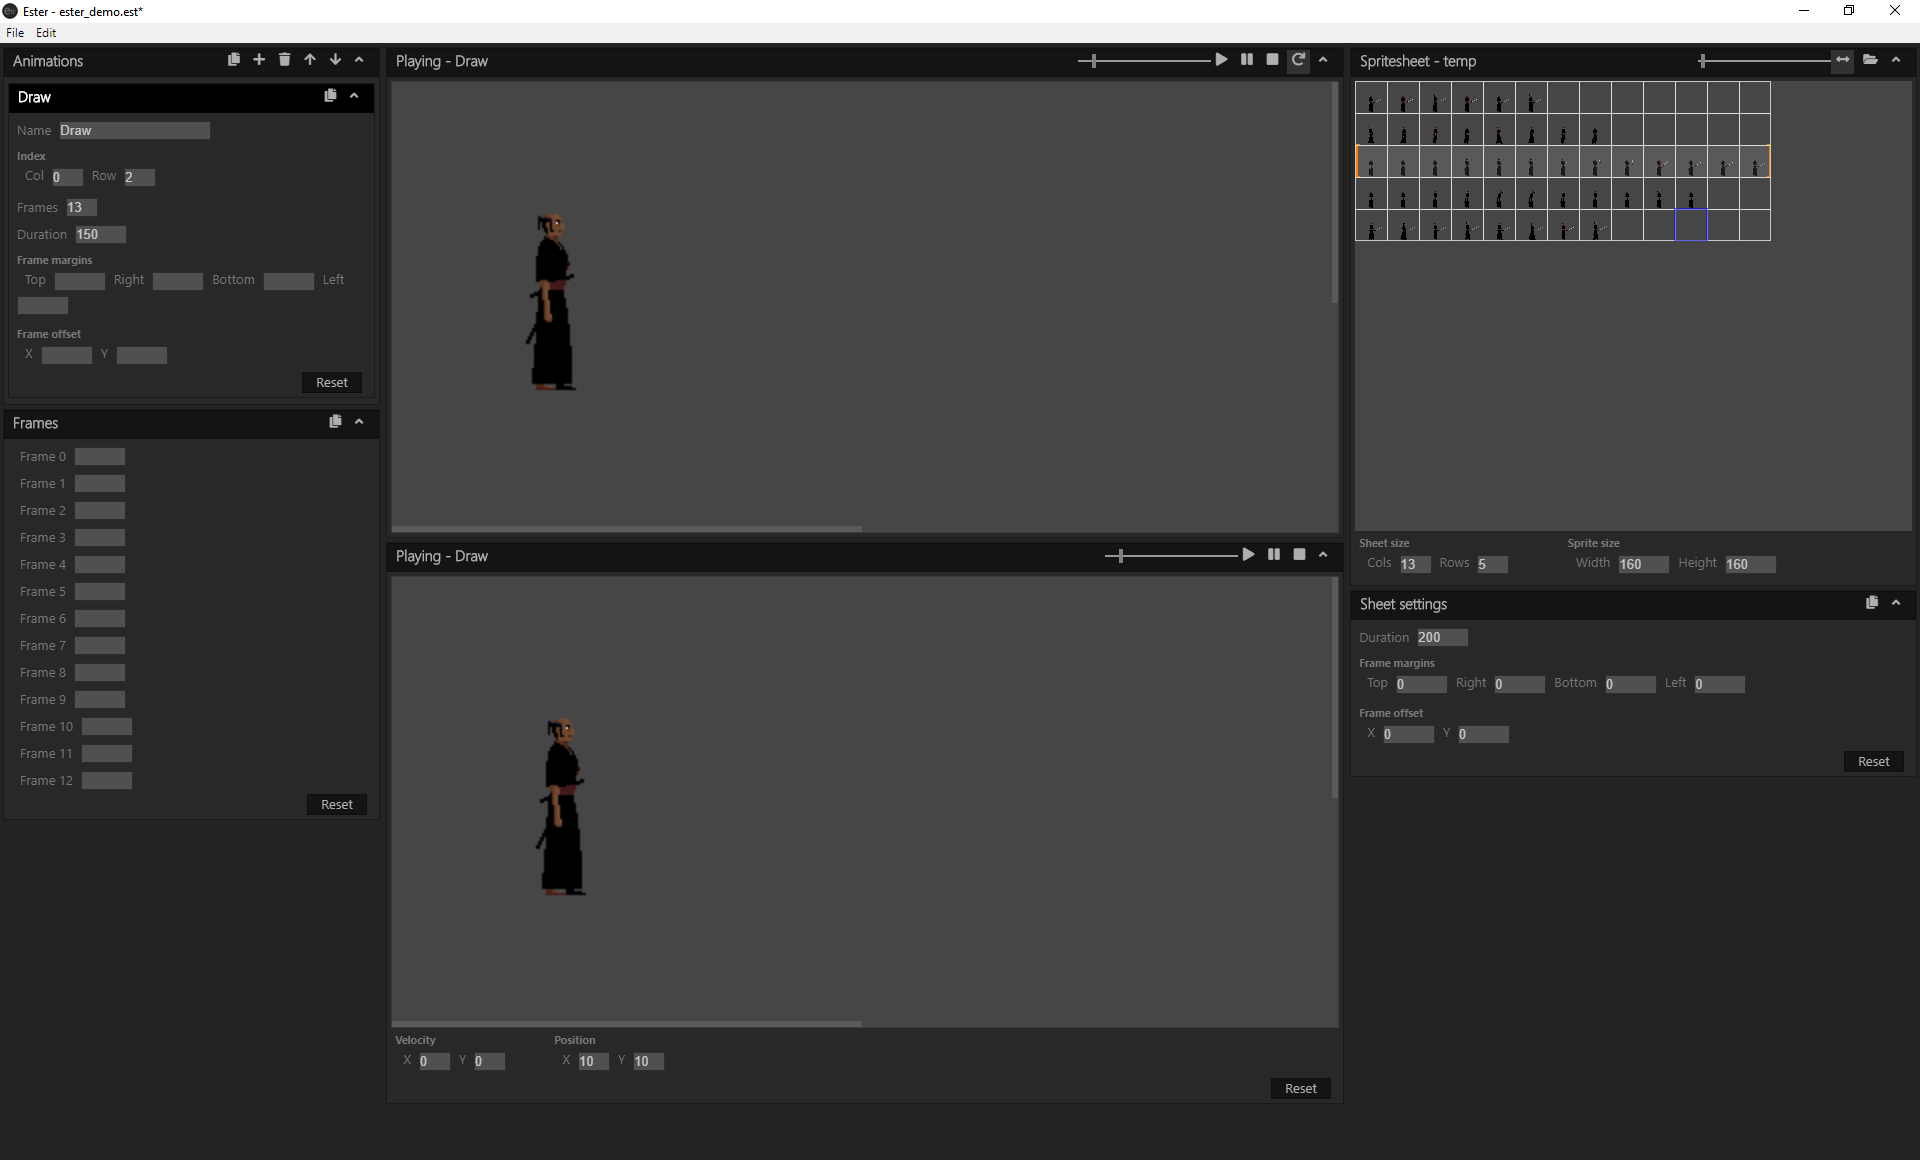Reset the Draw animation properties
The image size is (1920, 1160).
(x=332, y=382)
